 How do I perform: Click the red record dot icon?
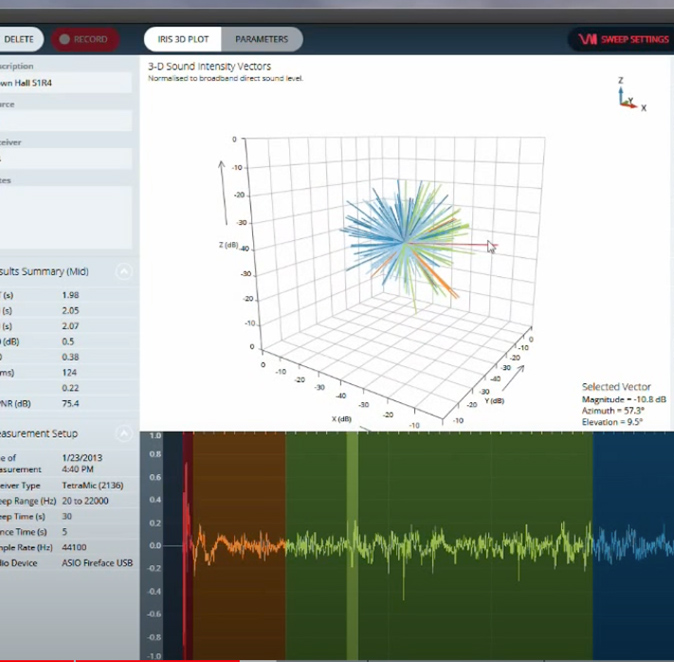tap(64, 40)
